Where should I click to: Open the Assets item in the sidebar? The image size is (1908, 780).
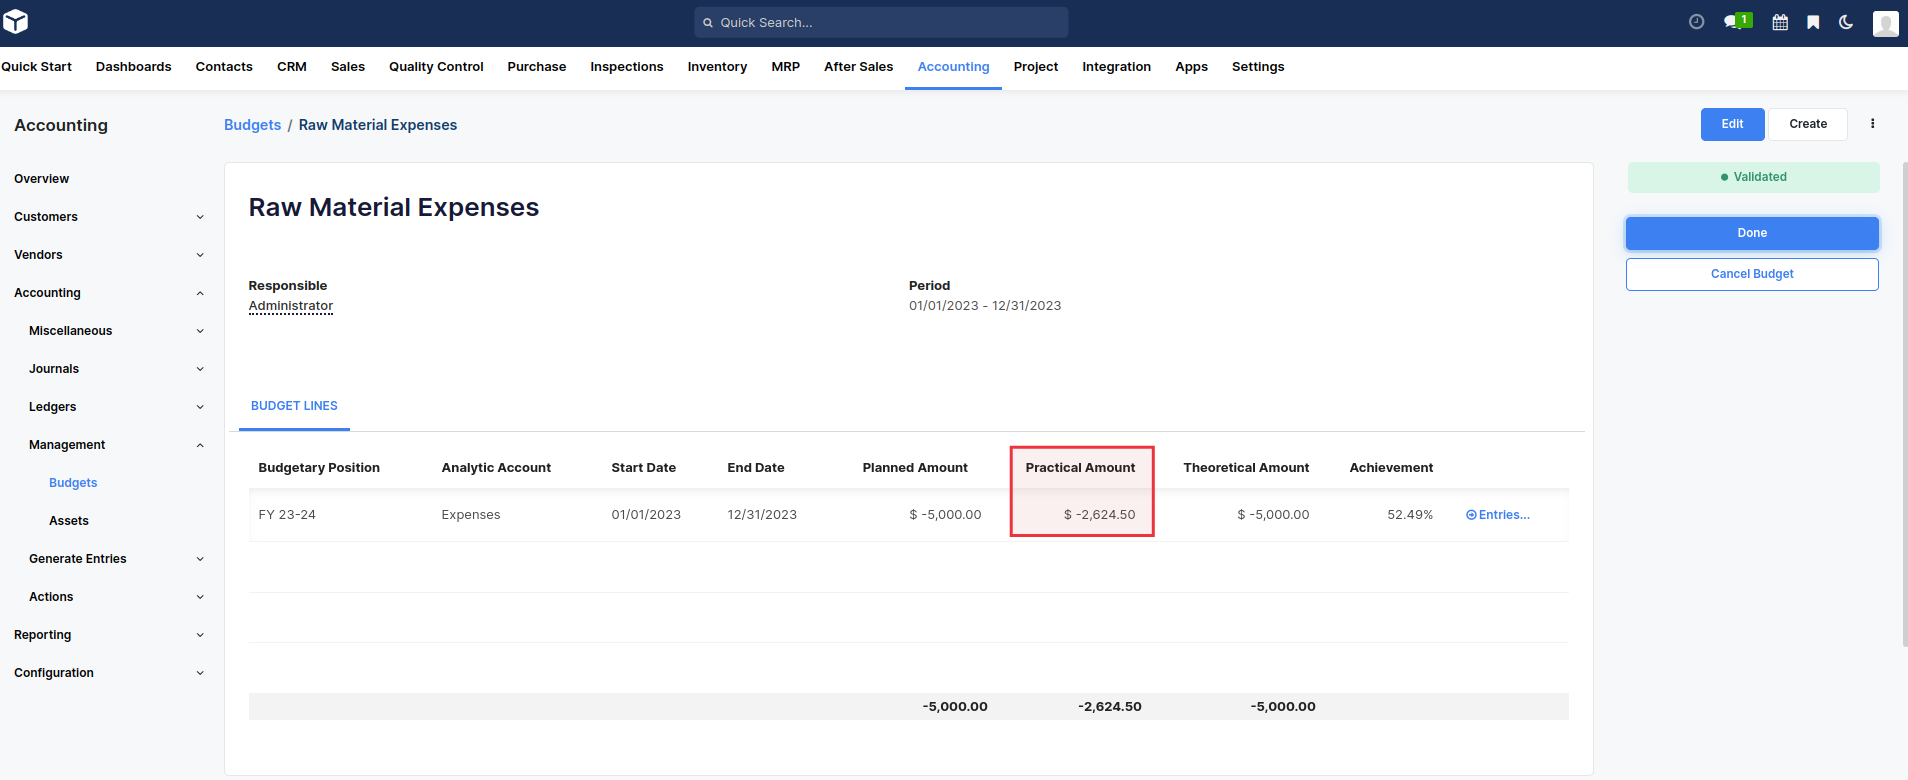69,521
